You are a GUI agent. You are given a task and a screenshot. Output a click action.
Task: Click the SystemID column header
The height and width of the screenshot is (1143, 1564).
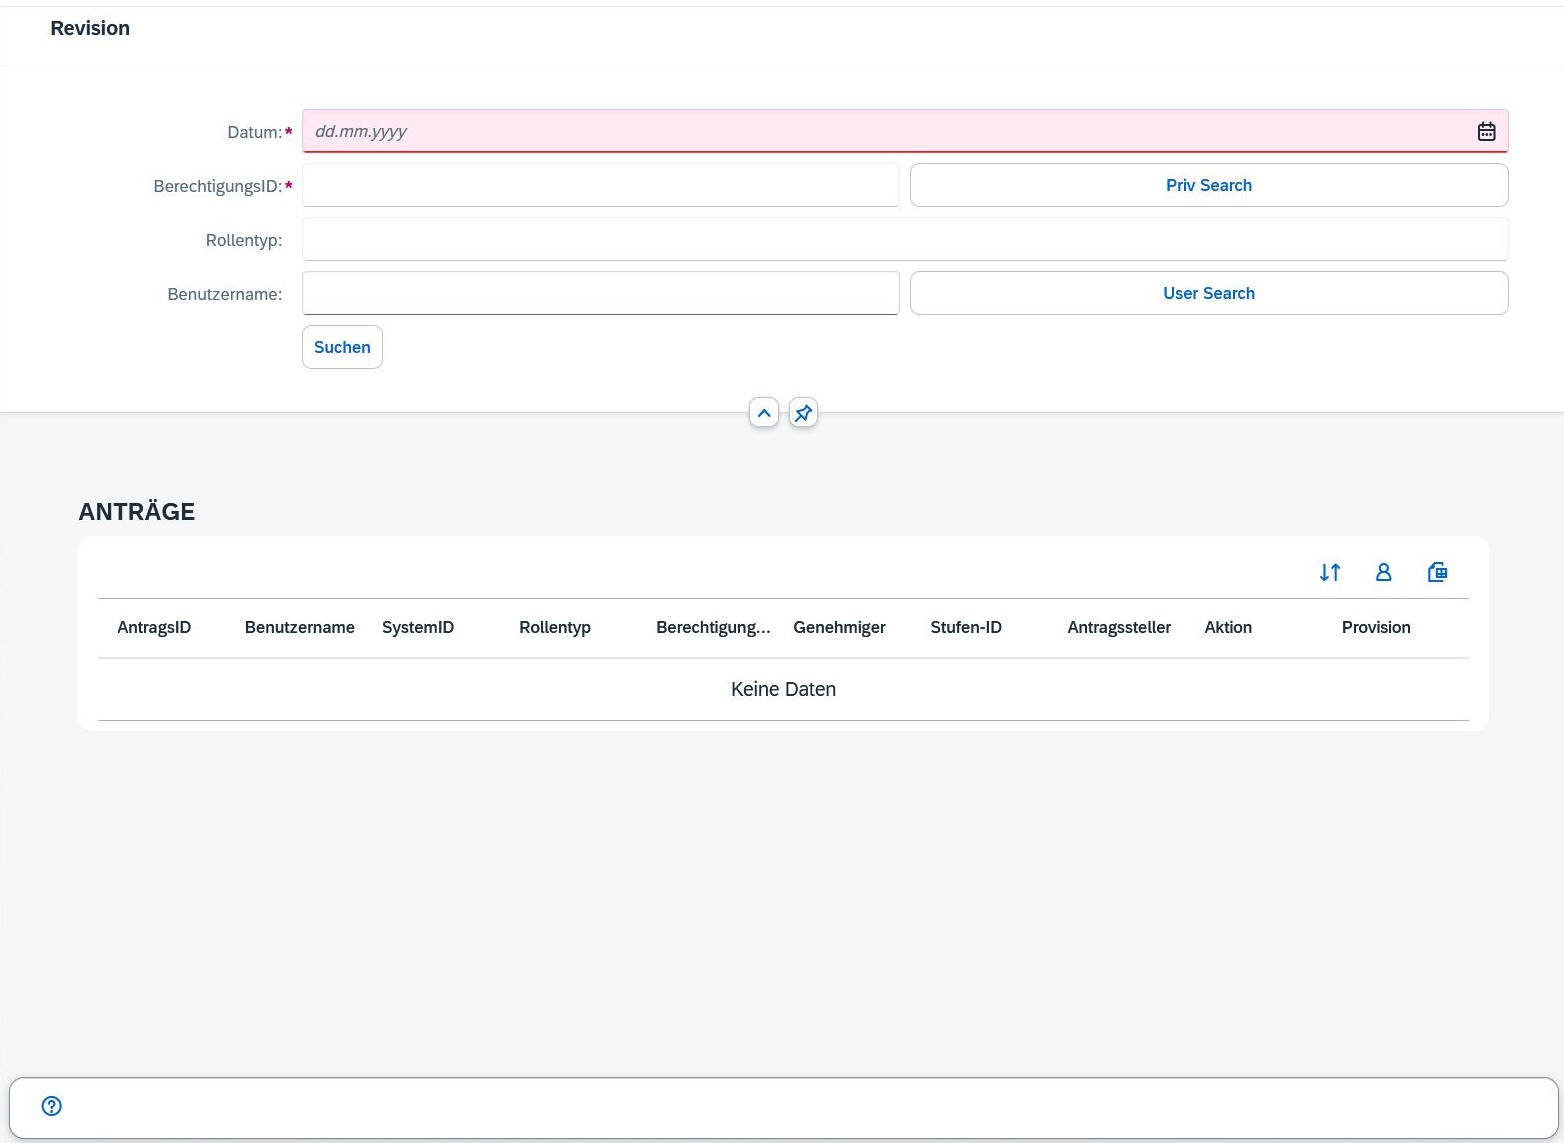418,627
